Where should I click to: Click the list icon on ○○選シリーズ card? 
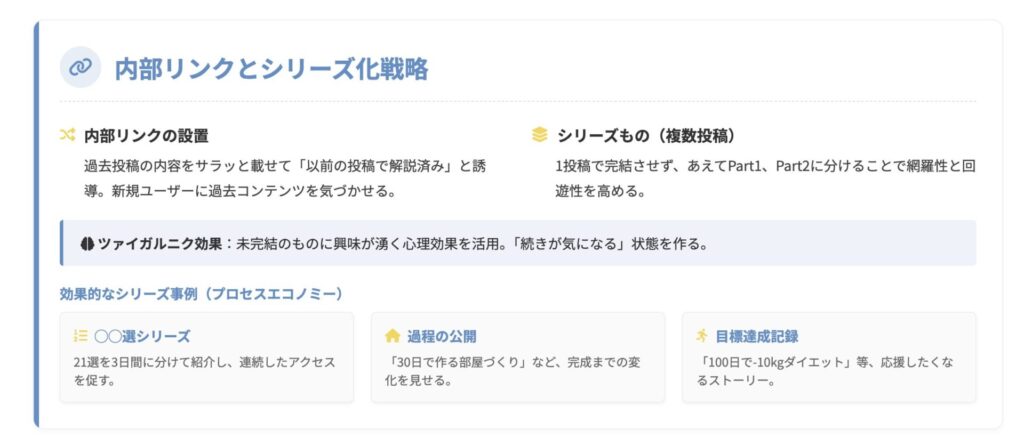pyautogui.click(x=80, y=336)
